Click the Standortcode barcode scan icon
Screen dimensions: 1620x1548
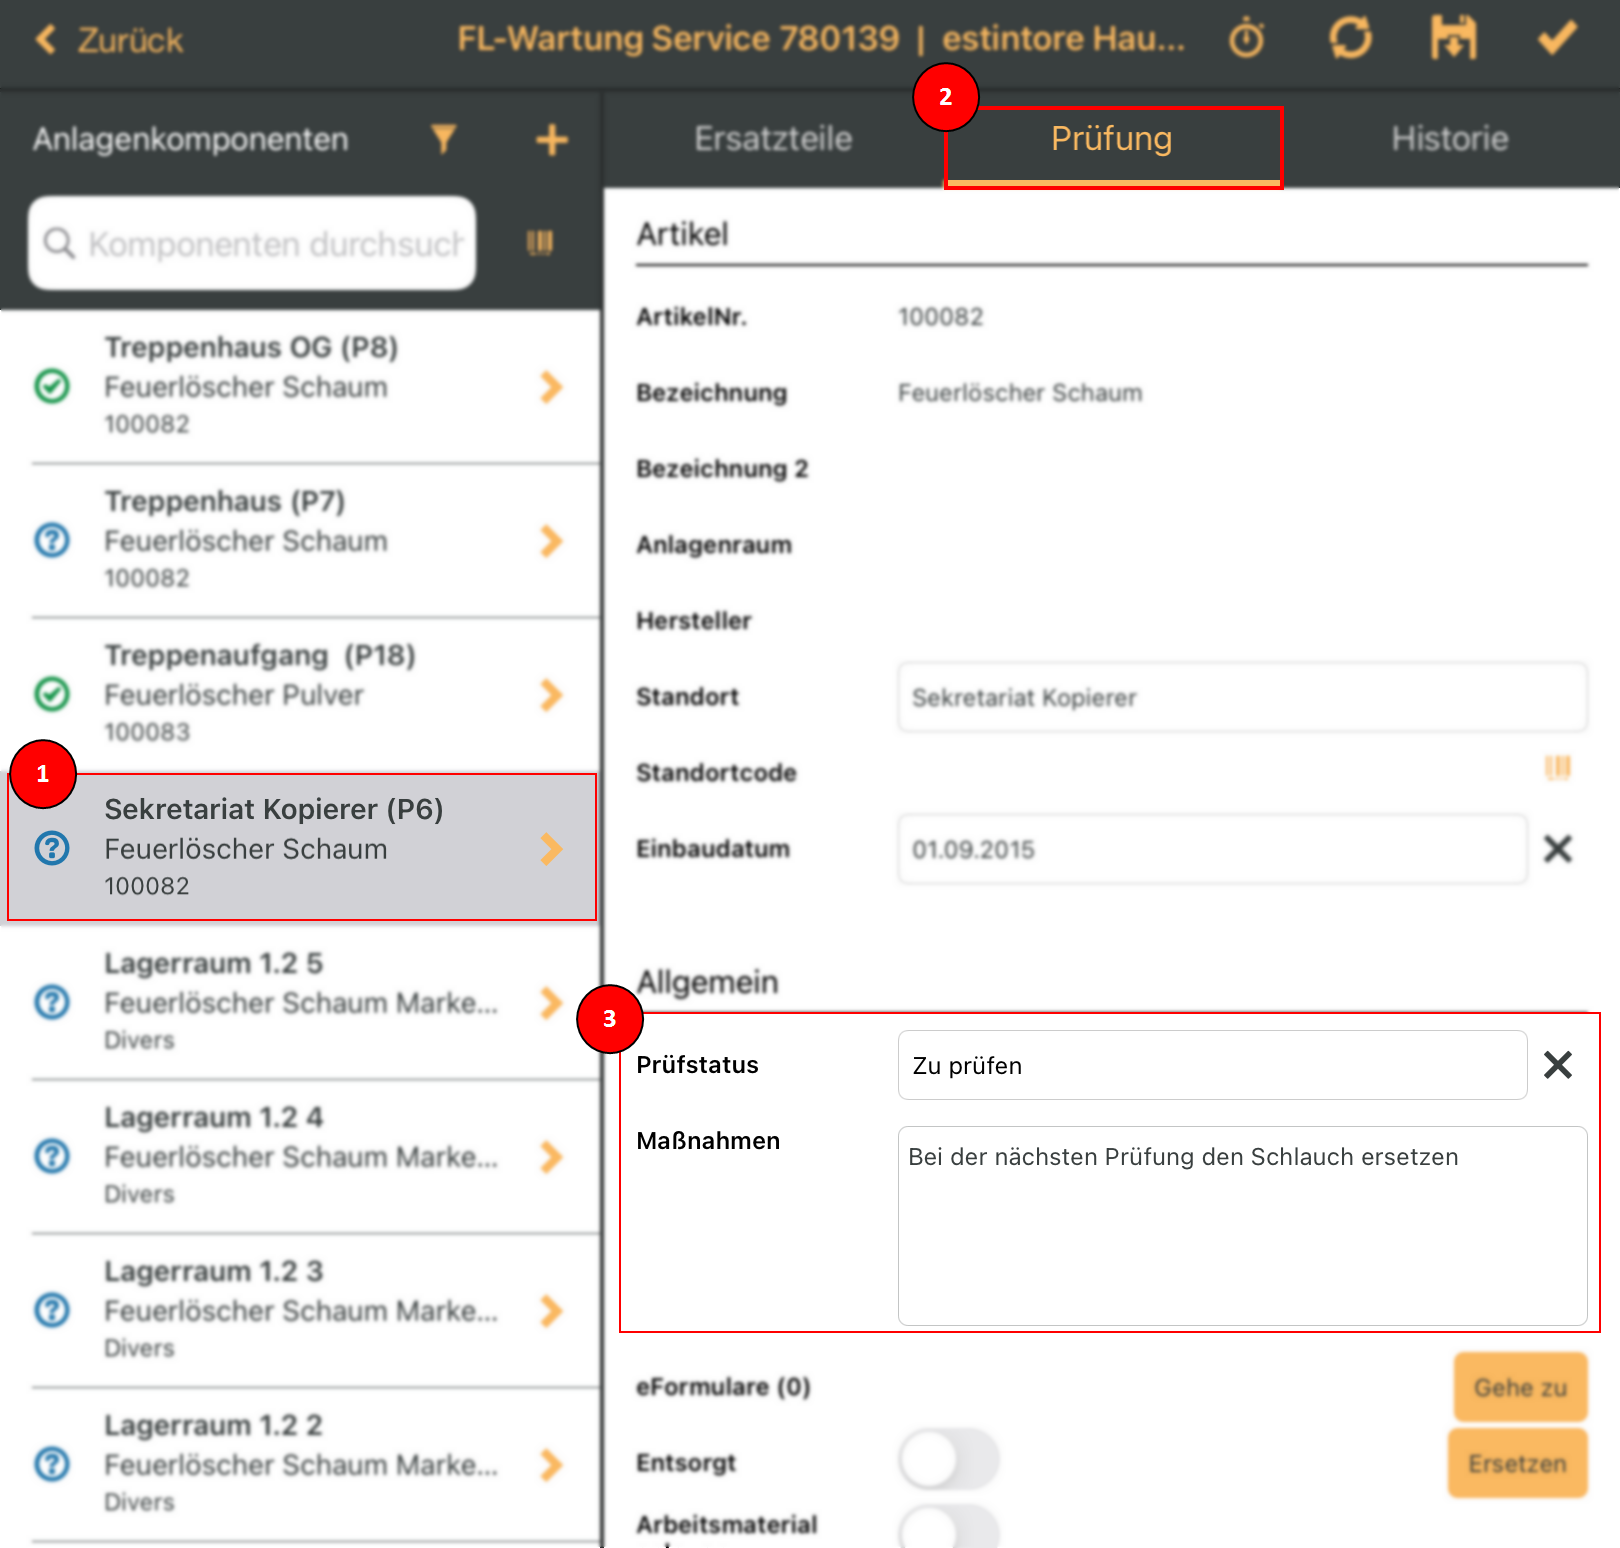[1558, 768]
